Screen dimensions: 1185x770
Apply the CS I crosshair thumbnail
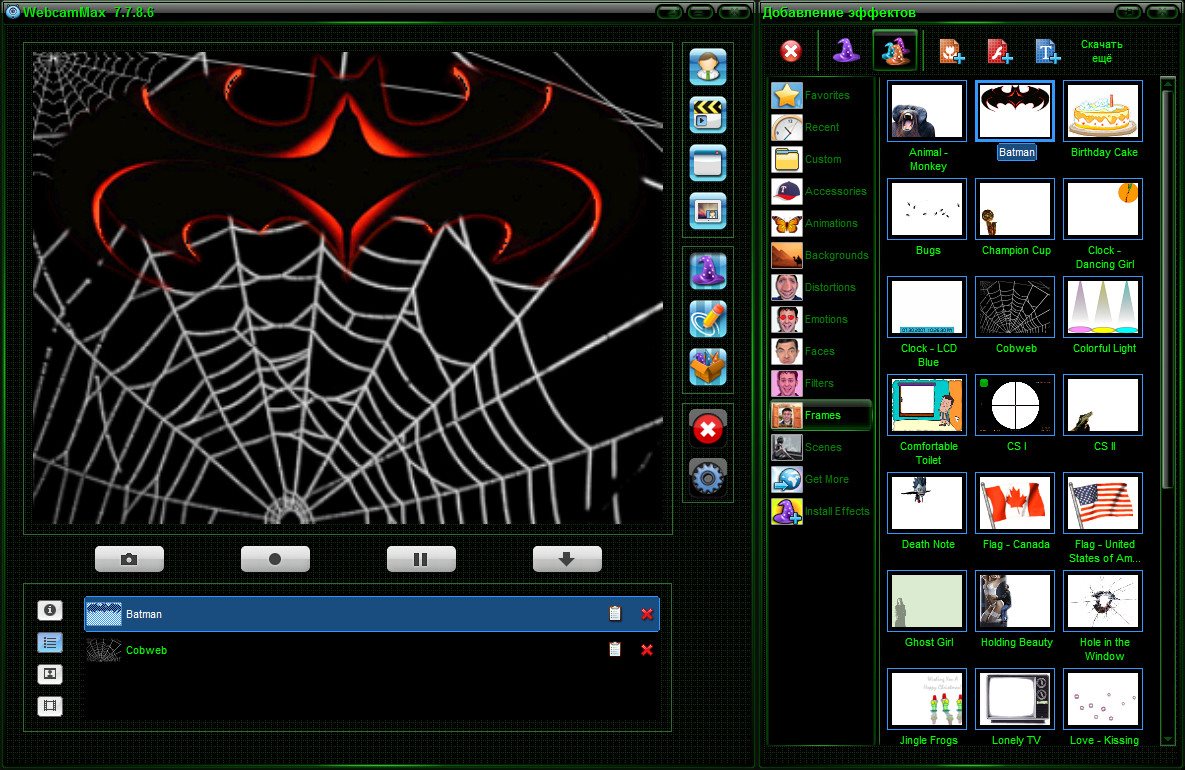(x=1015, y=405)
